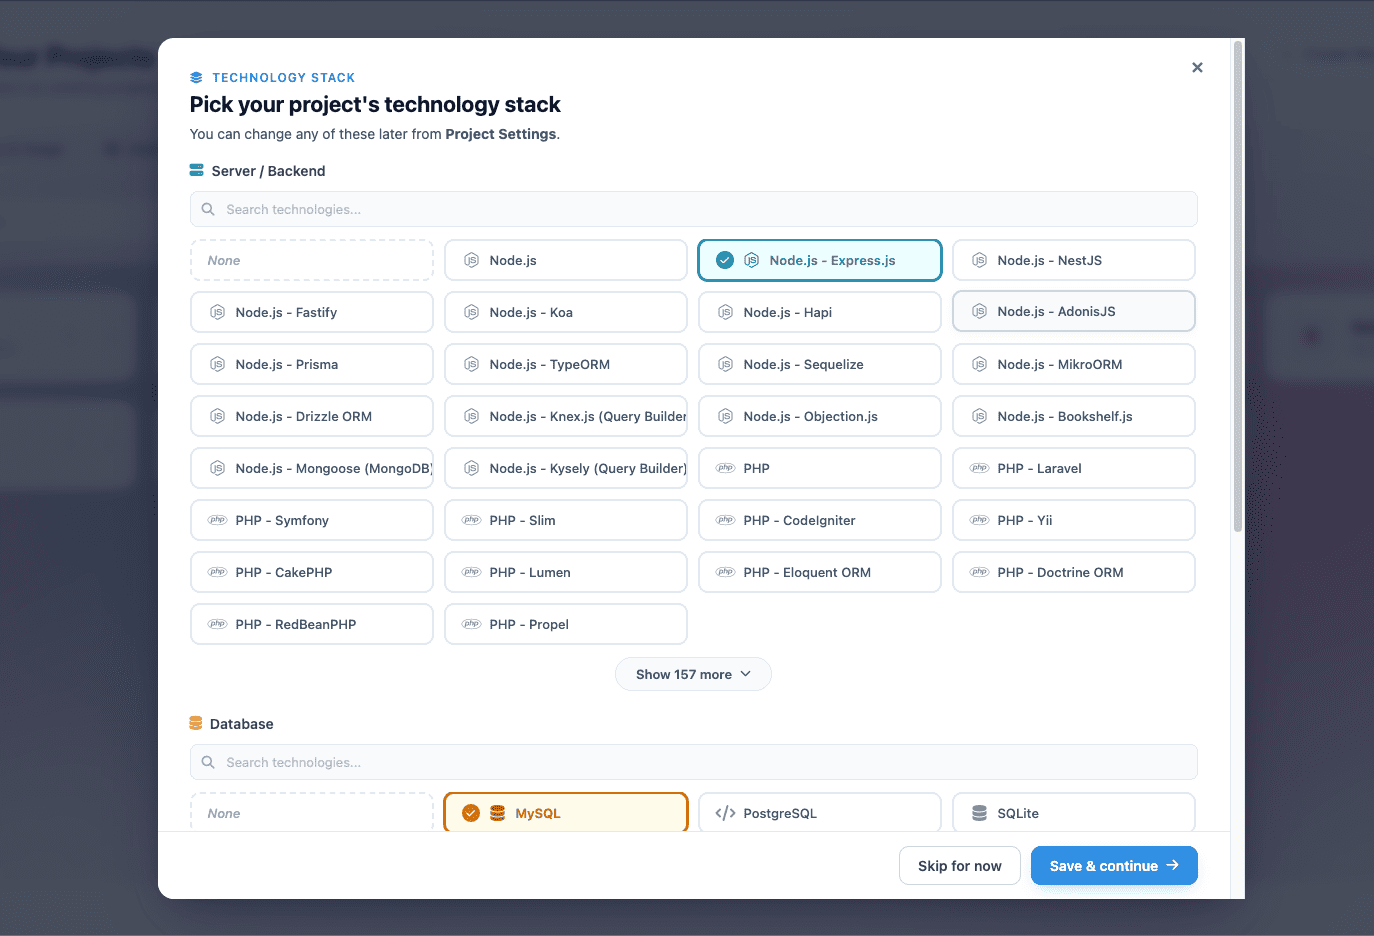Select None for Server / Backend
The image size is (1374, 936).
coord(312,260)
